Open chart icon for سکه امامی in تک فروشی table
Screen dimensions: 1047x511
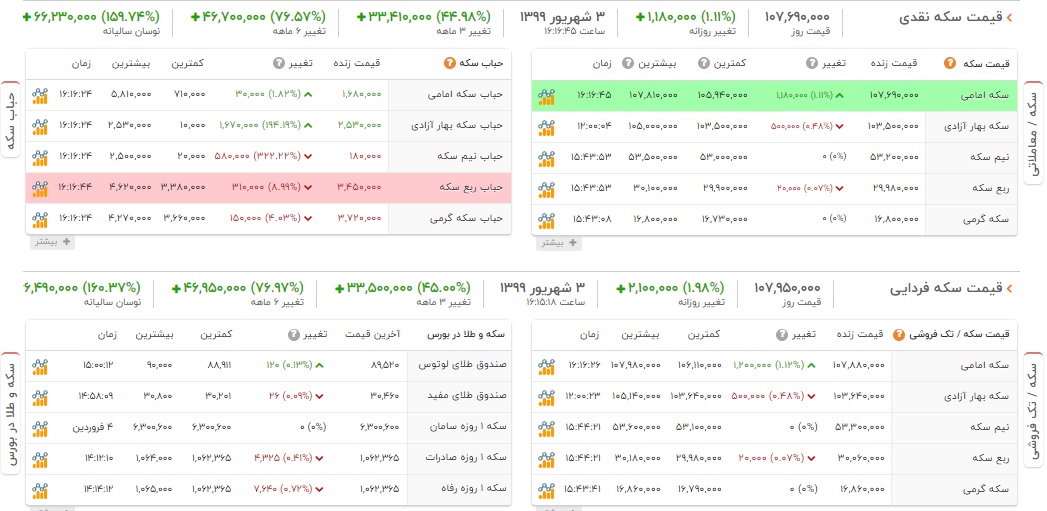point(547,365)
